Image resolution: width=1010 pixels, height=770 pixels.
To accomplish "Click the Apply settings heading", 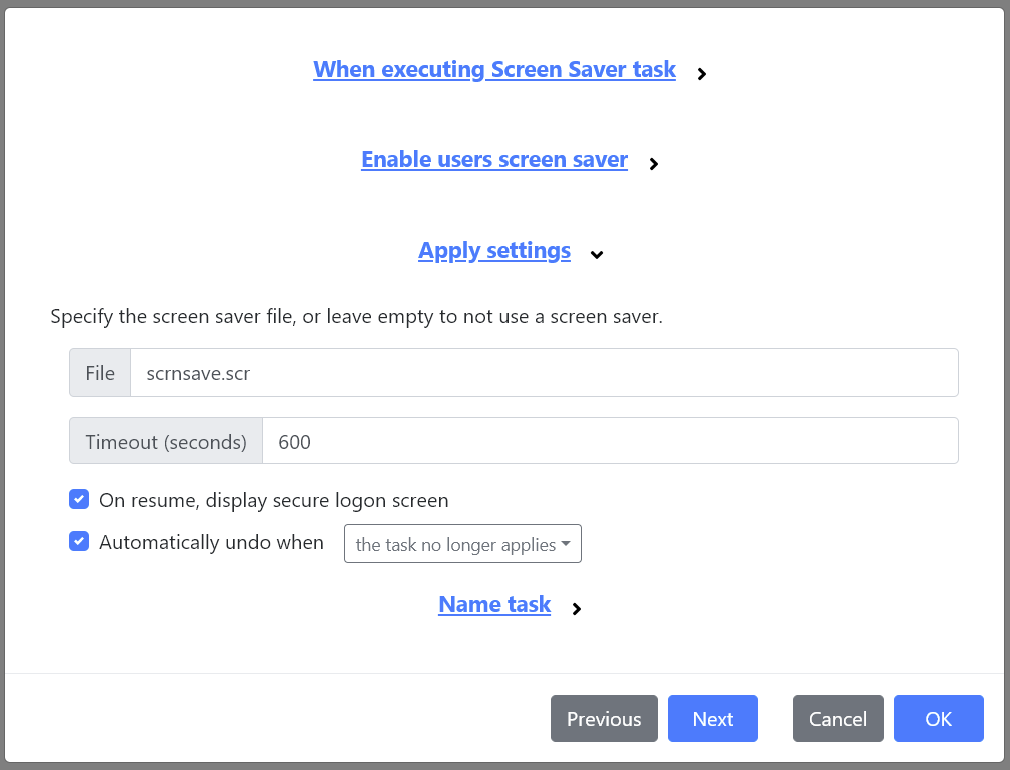I will [x=494, y=250].
